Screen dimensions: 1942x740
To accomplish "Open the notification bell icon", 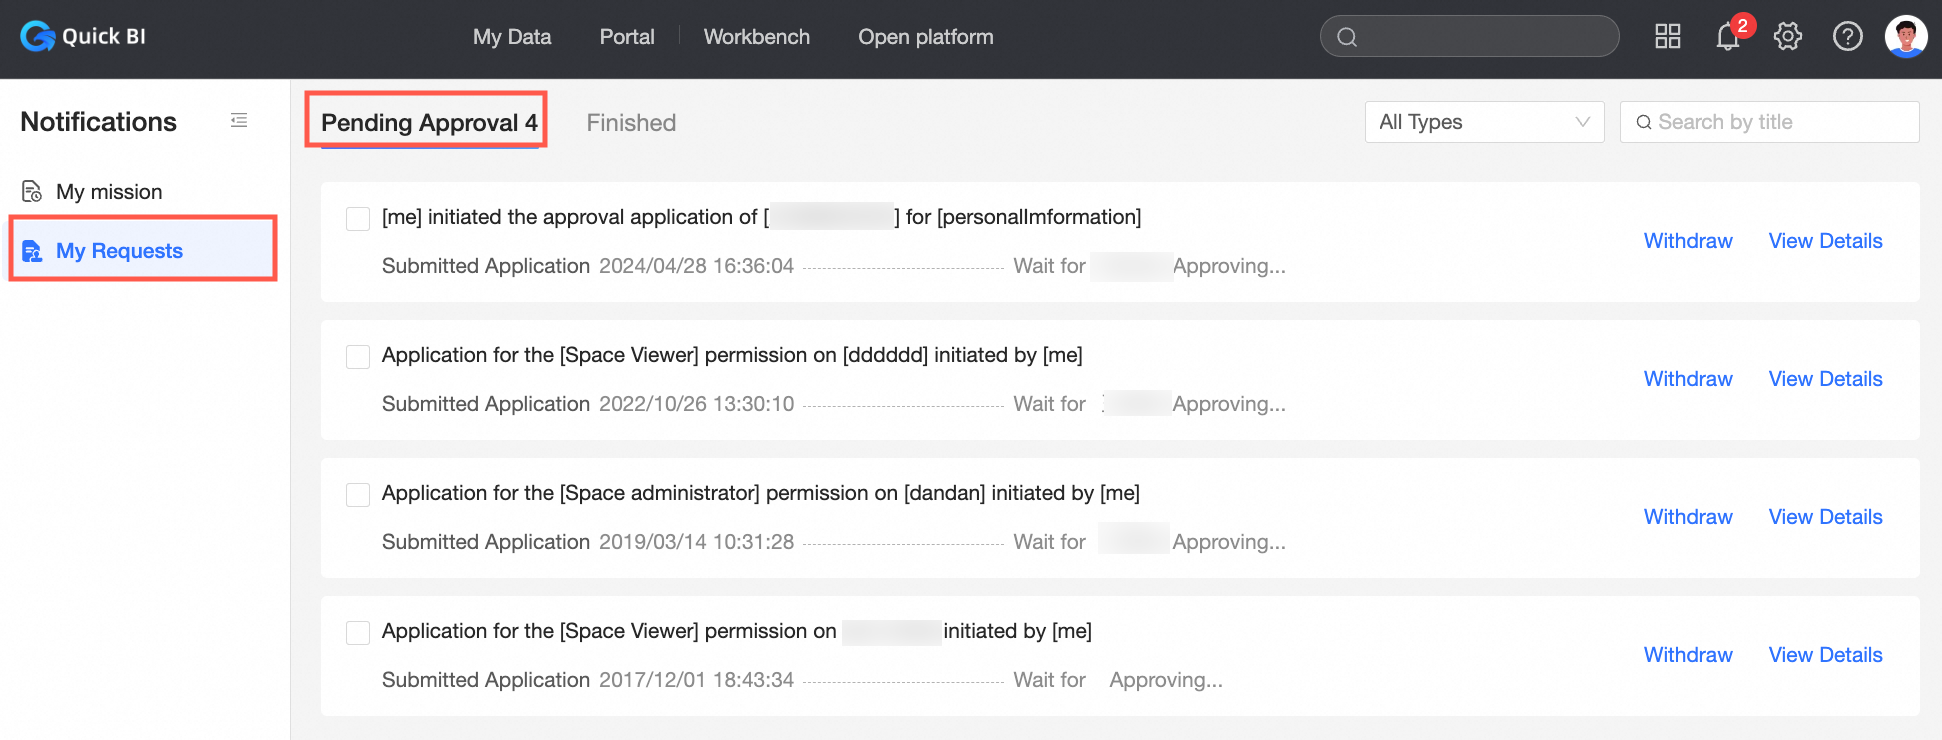I will coord(1727,38).
